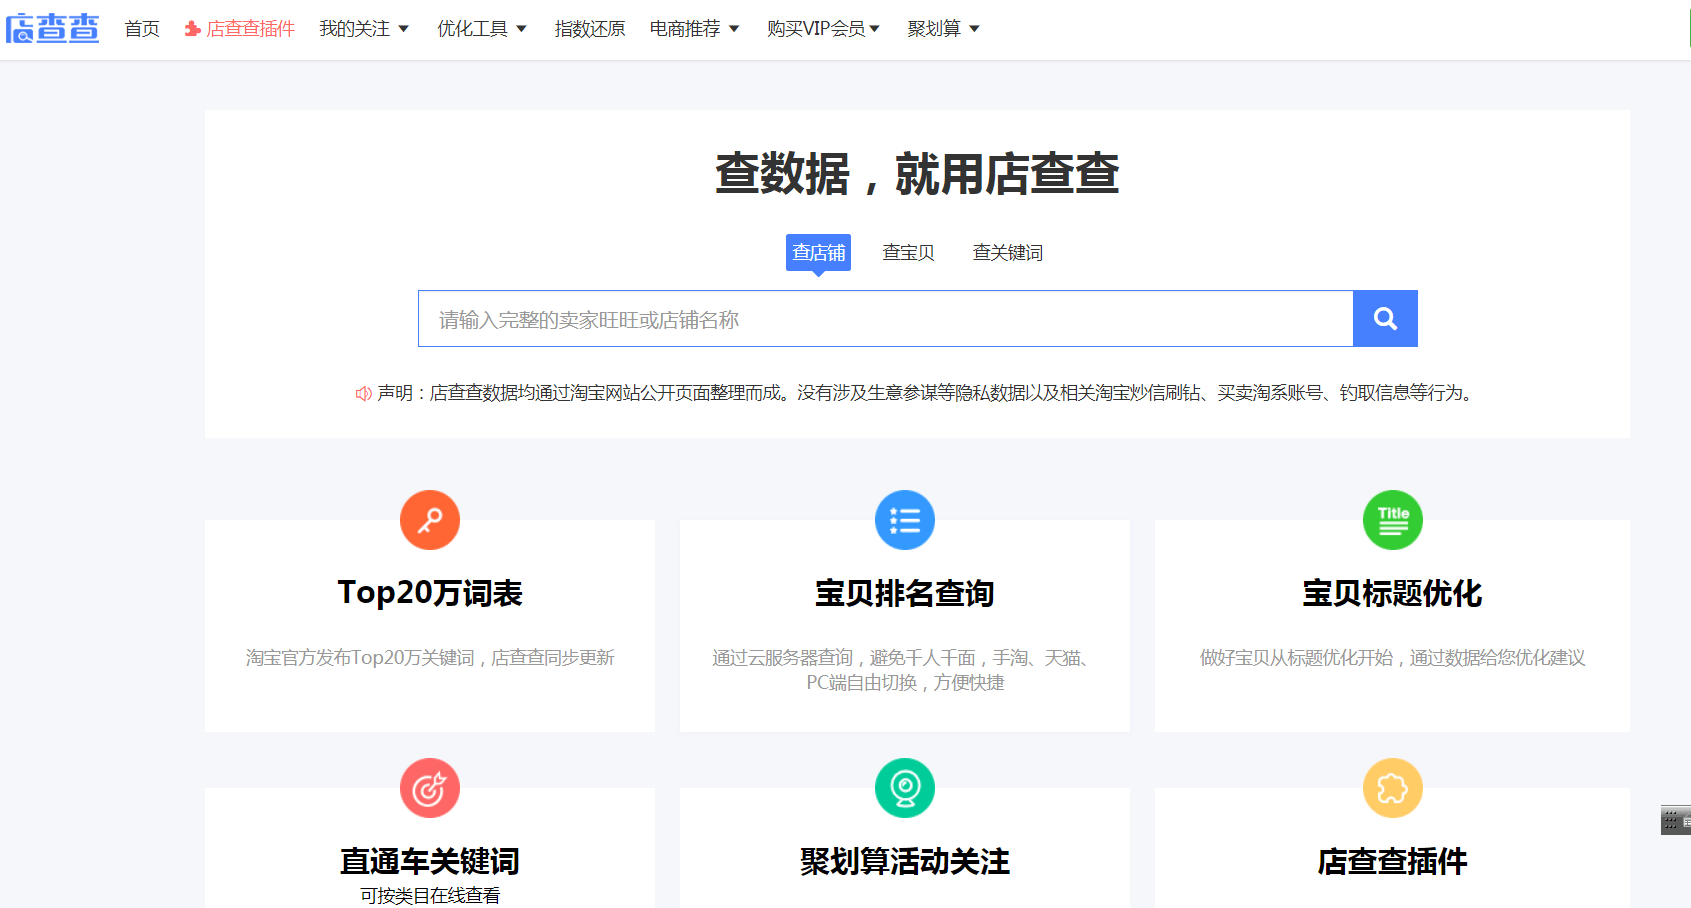Click the 声明 disclaimer text
The width and height of the screenshot is (1691, 908).
926,394
